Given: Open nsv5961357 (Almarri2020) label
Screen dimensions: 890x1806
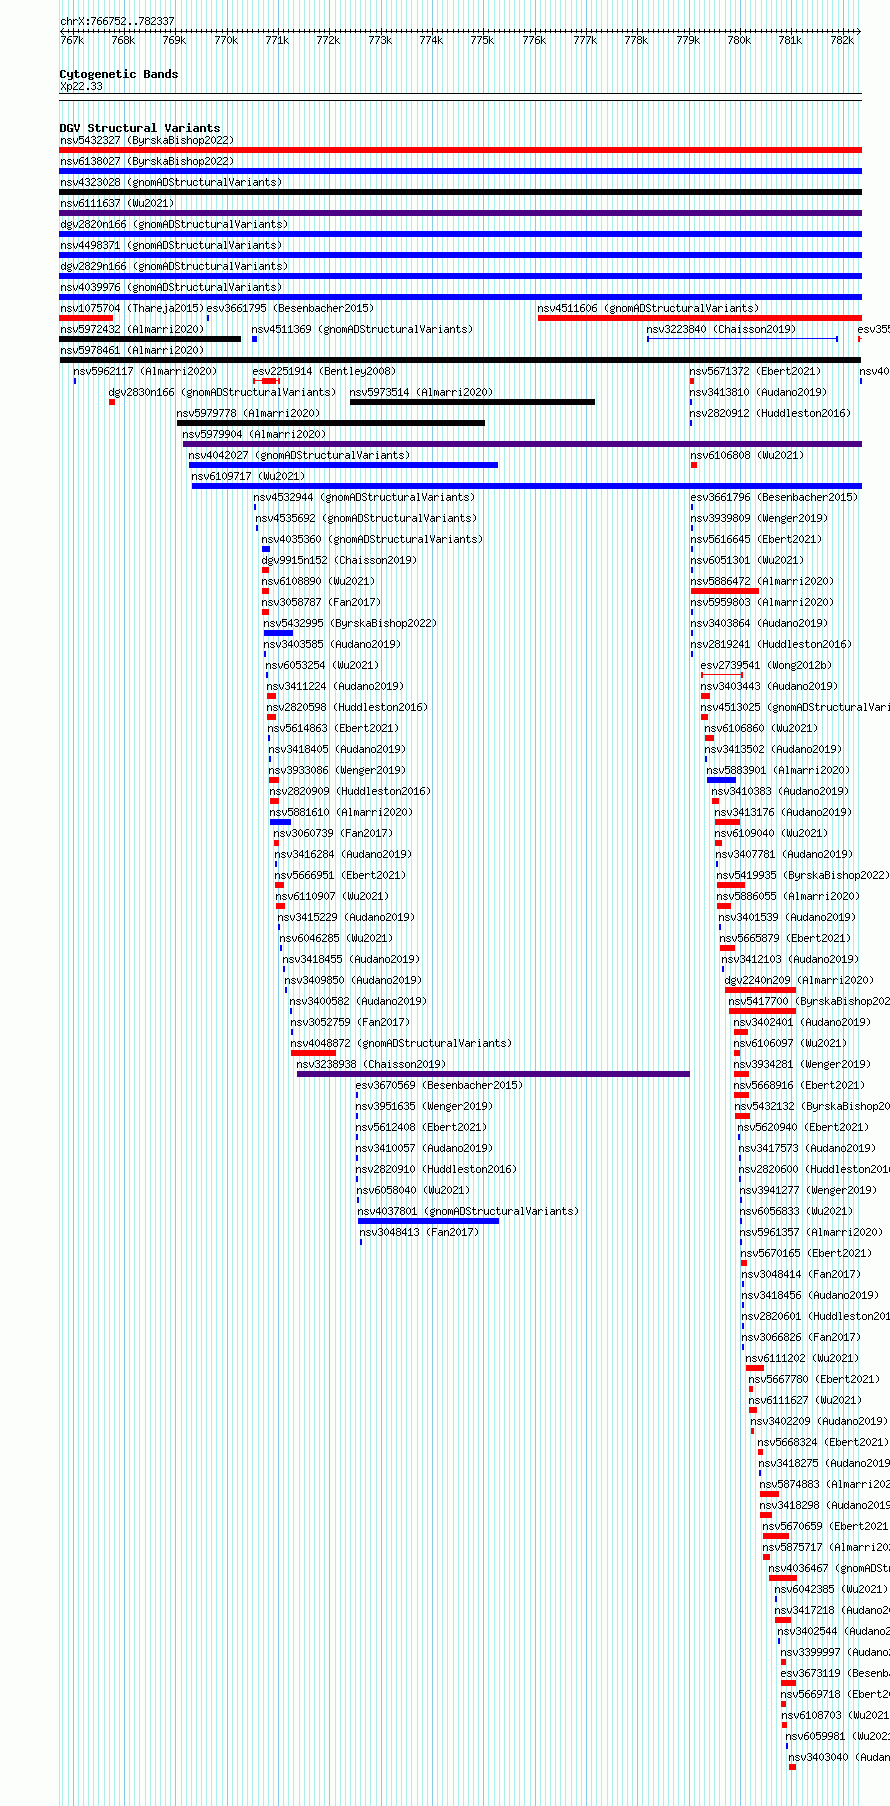Looking at the screenshot, I should coord(812,1232).
